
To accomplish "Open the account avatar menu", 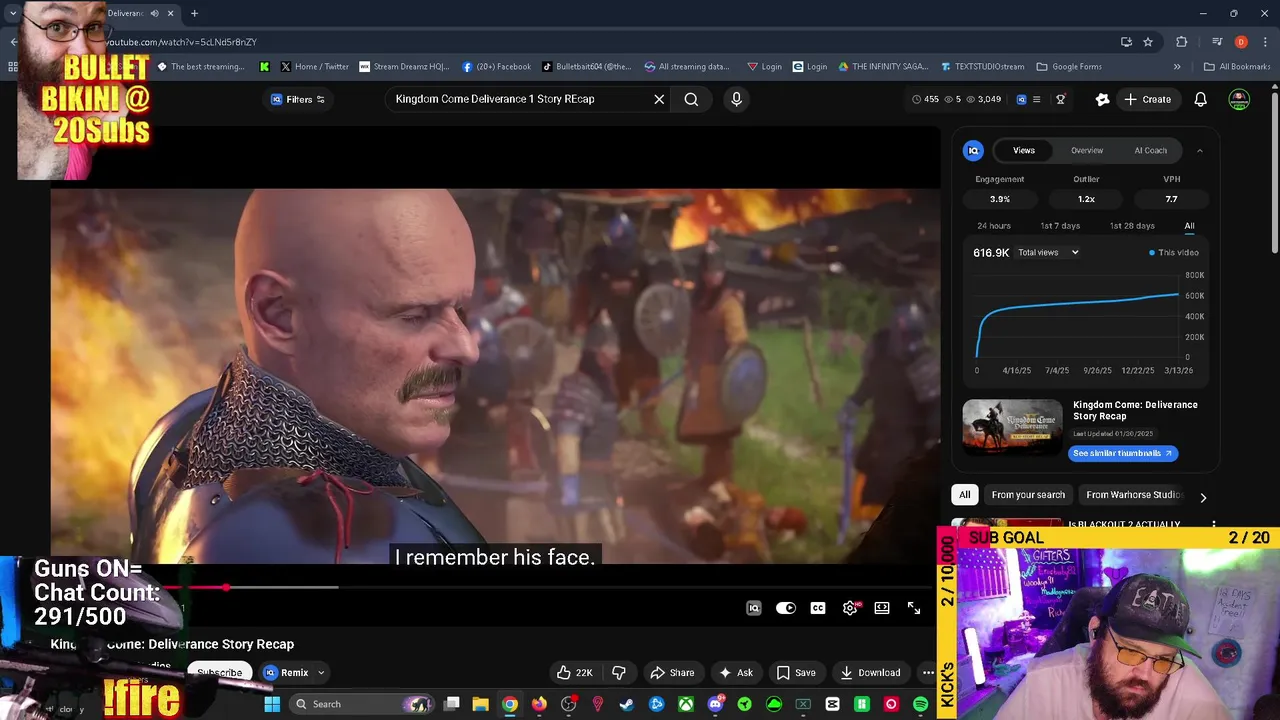I will pos(1239,99).
